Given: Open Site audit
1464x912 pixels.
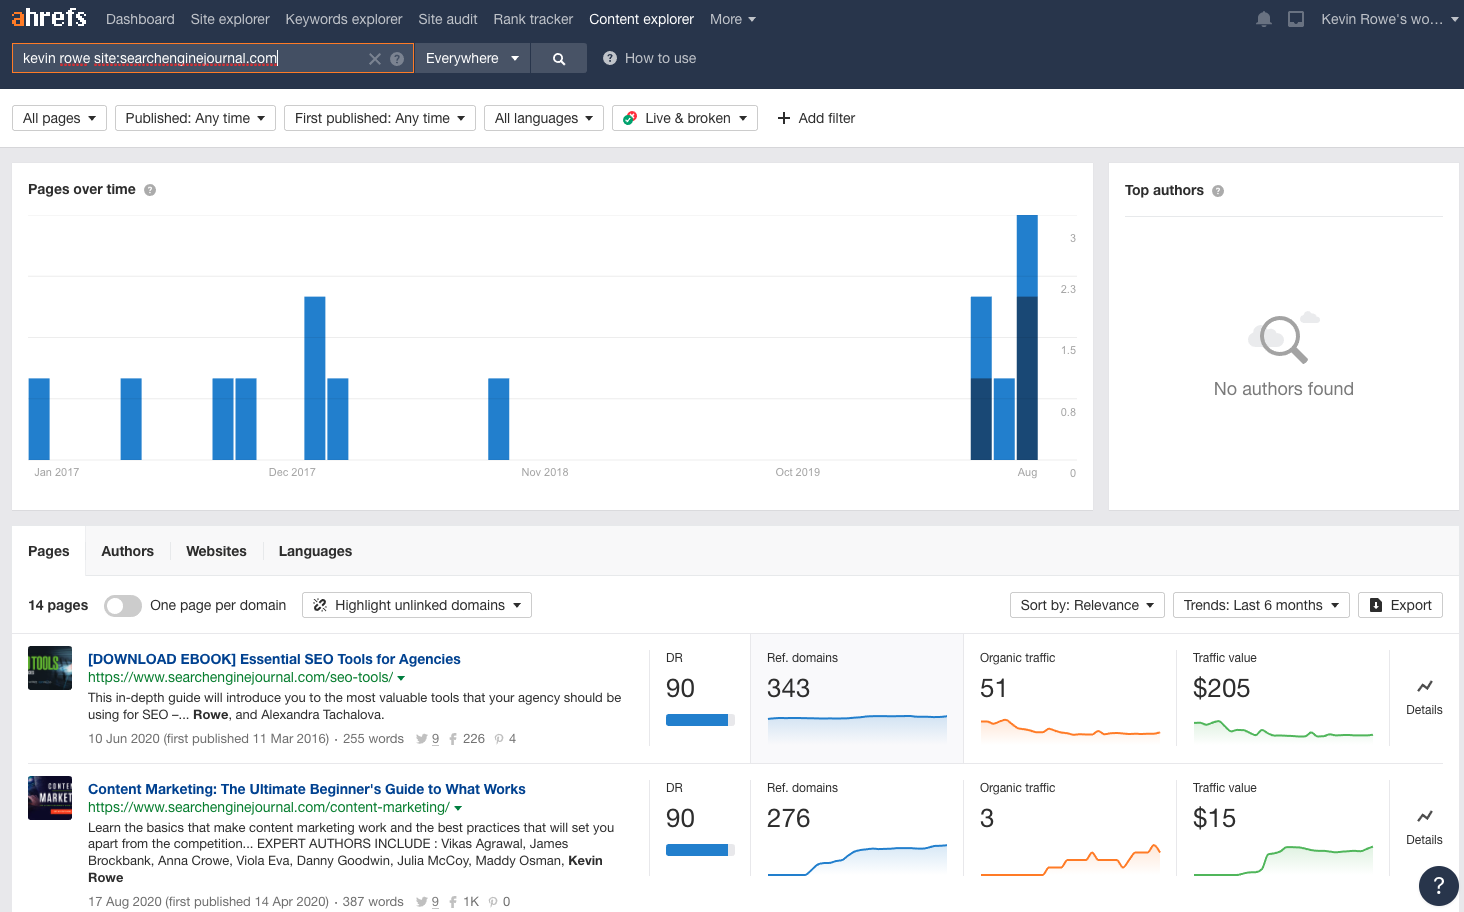Looking at the screenshot, I should [x=448, y=19].
